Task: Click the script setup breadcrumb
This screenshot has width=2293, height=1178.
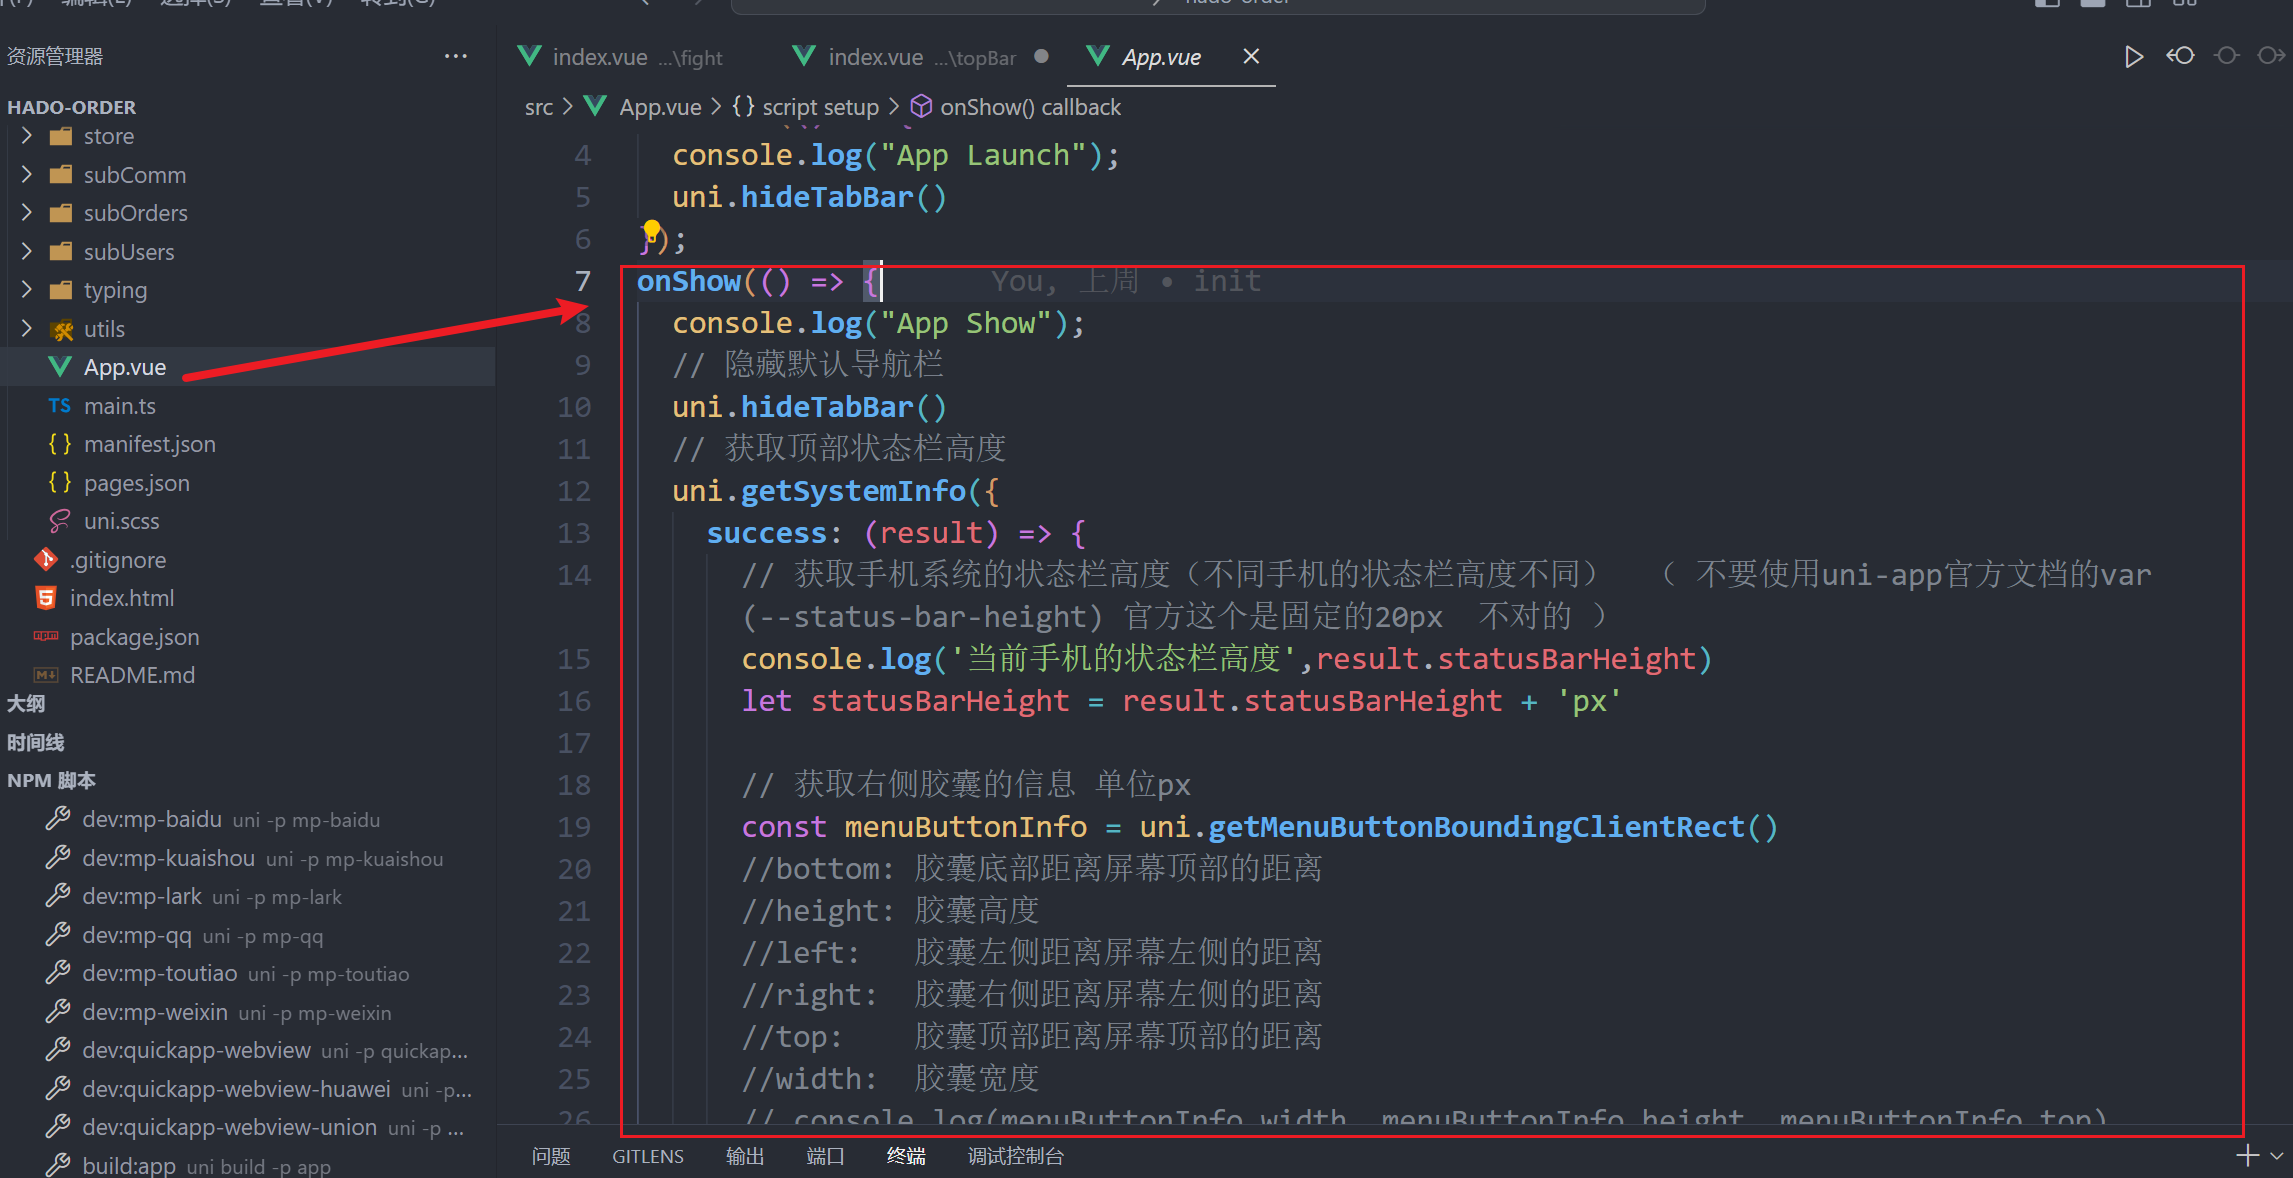Action: [x=820, y=107]
